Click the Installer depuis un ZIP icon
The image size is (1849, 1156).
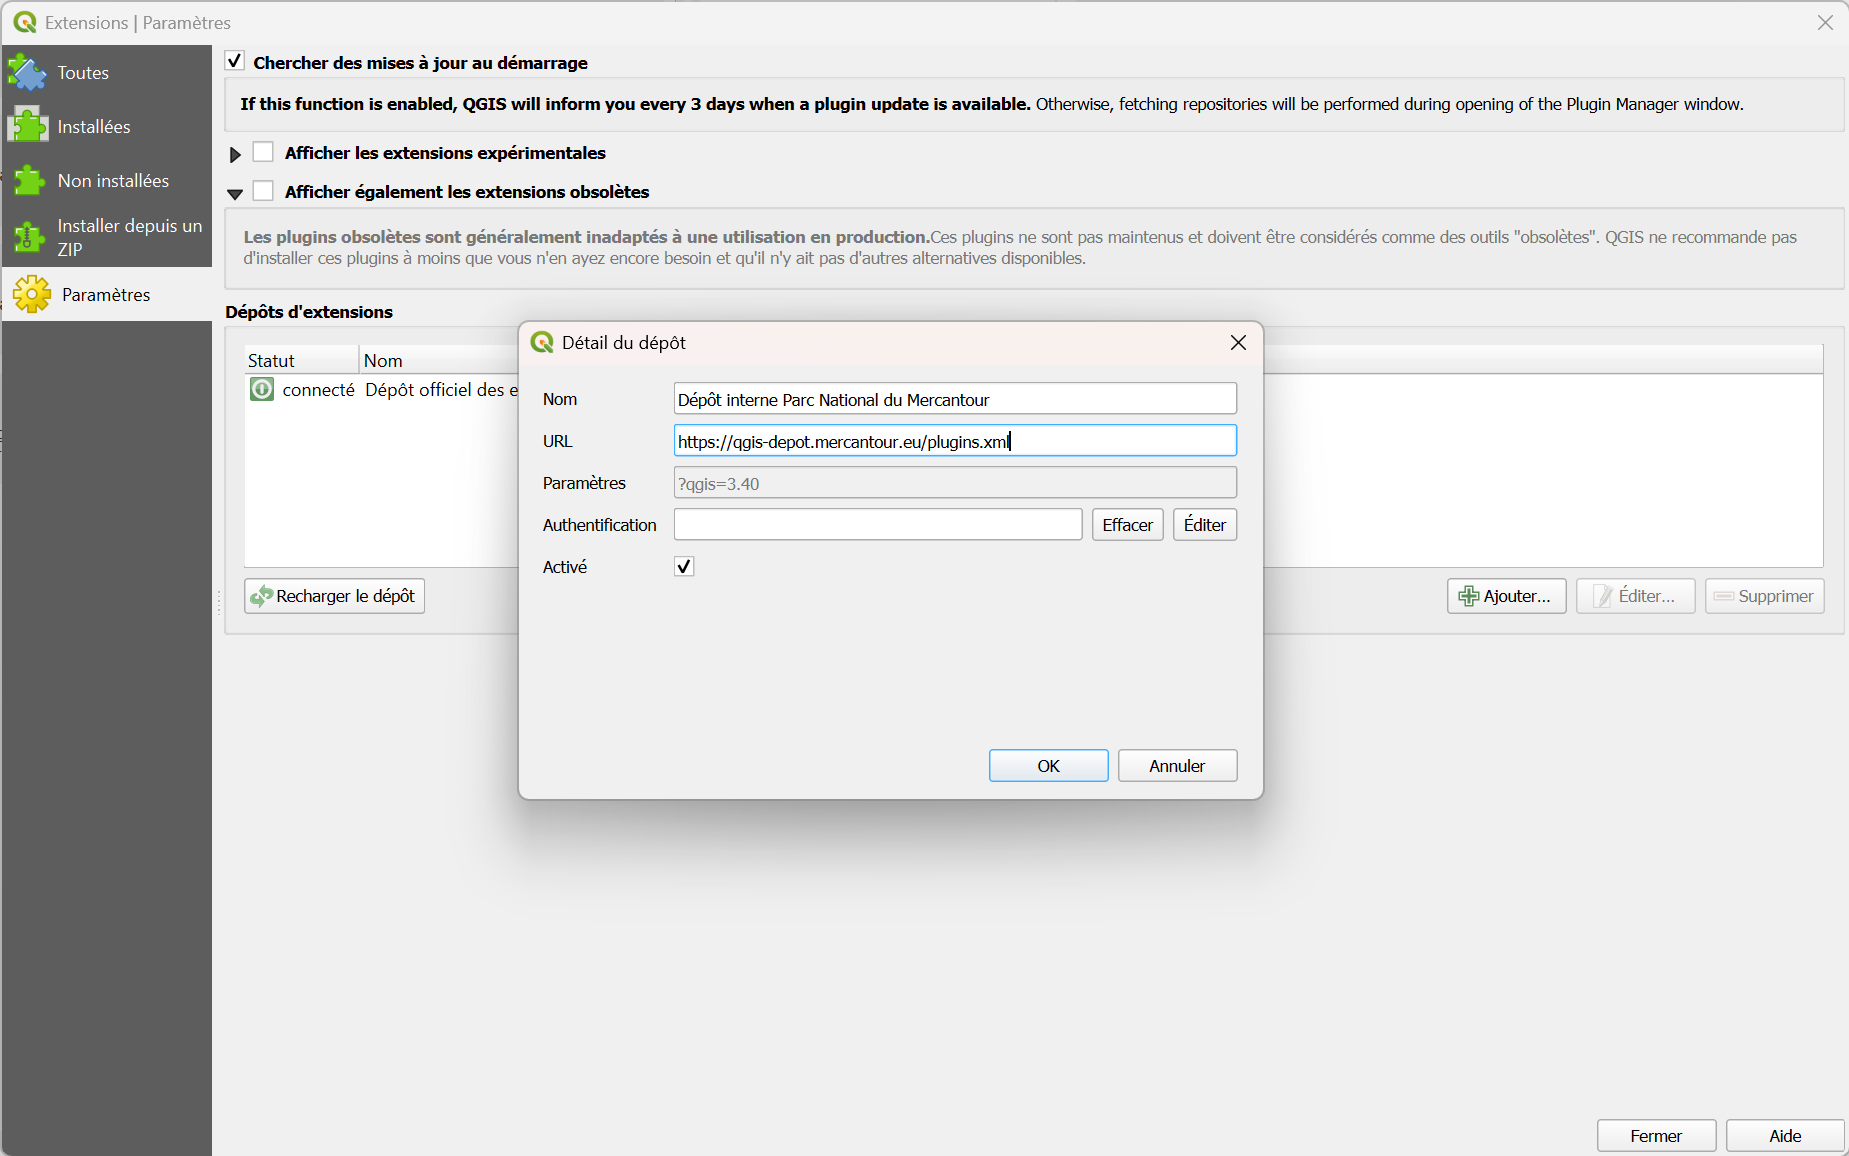28,237
